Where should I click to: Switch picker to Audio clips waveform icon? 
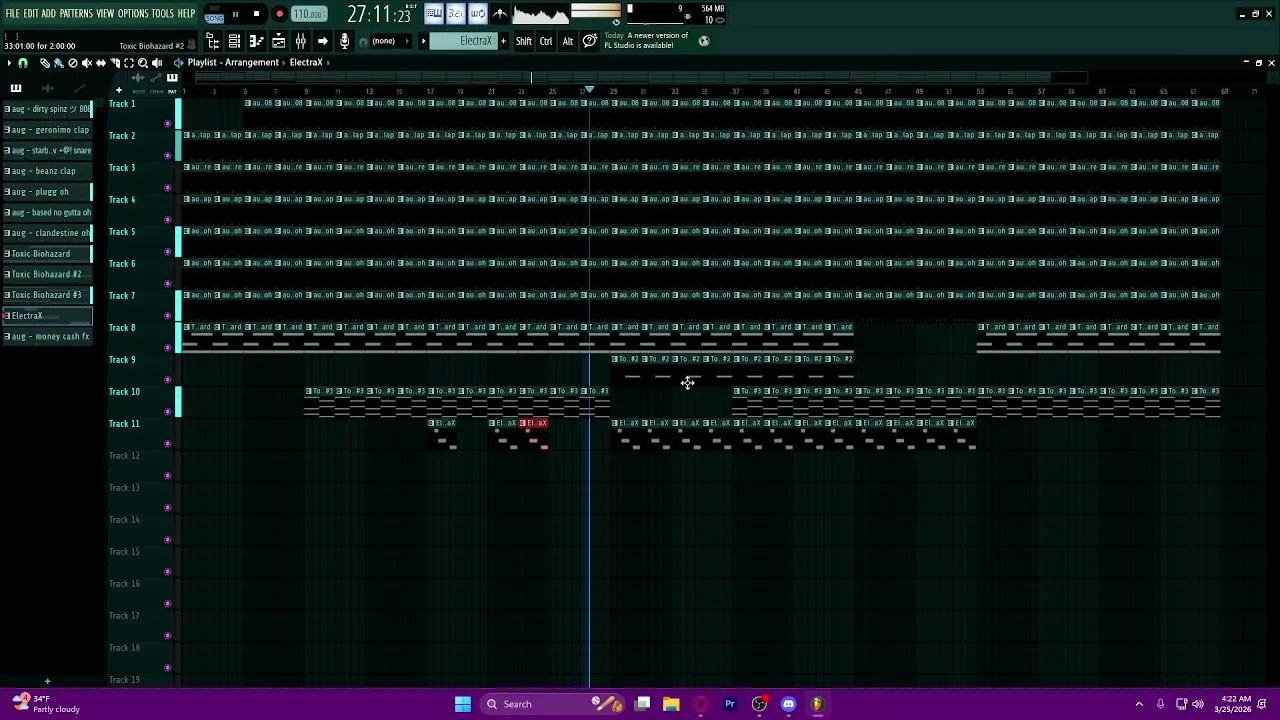click(47, 88)
